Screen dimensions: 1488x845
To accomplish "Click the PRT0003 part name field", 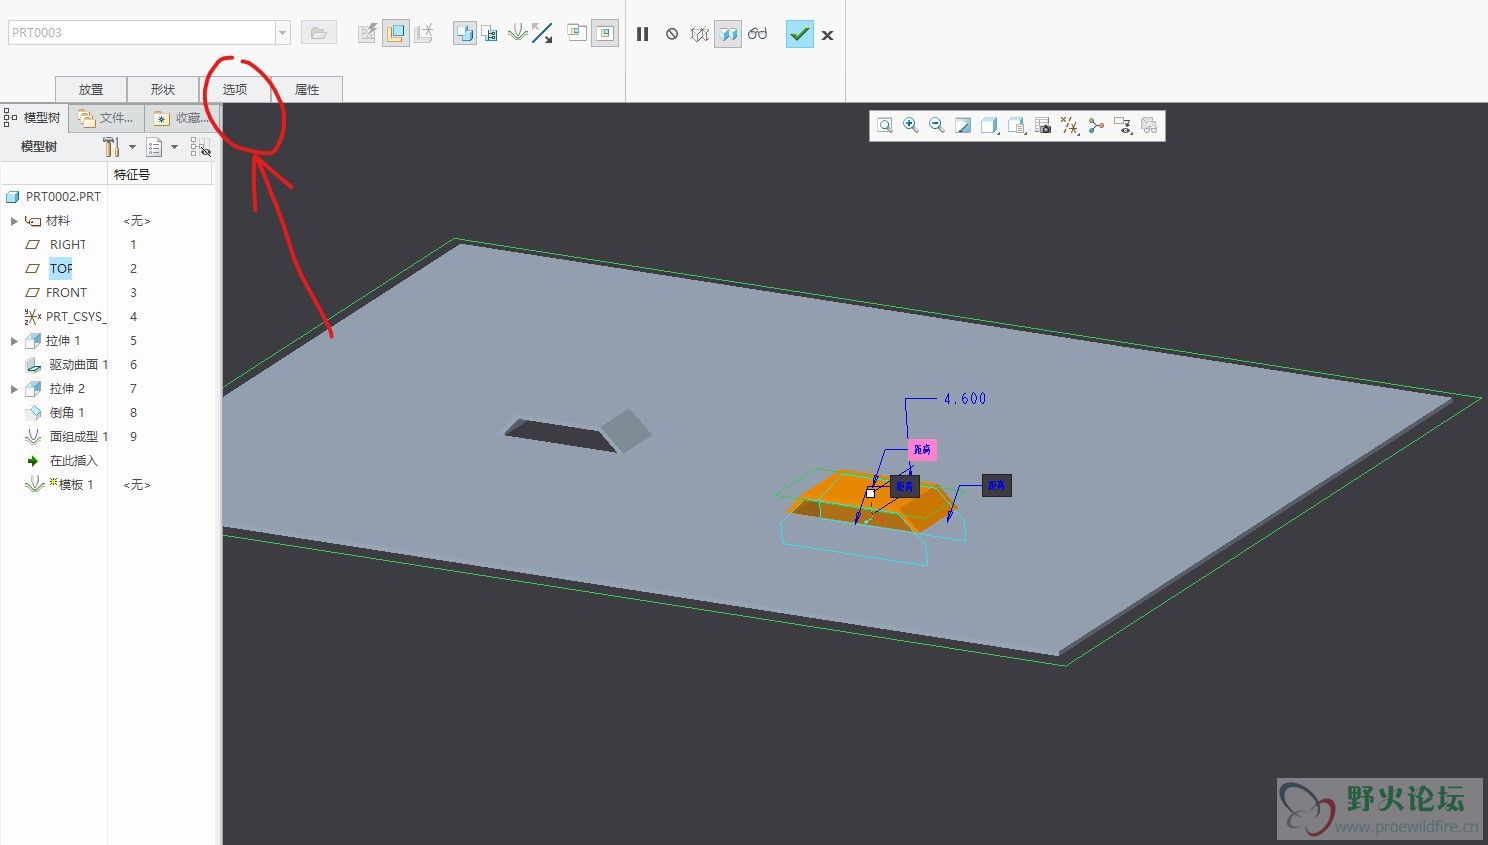I will (141, 33).
